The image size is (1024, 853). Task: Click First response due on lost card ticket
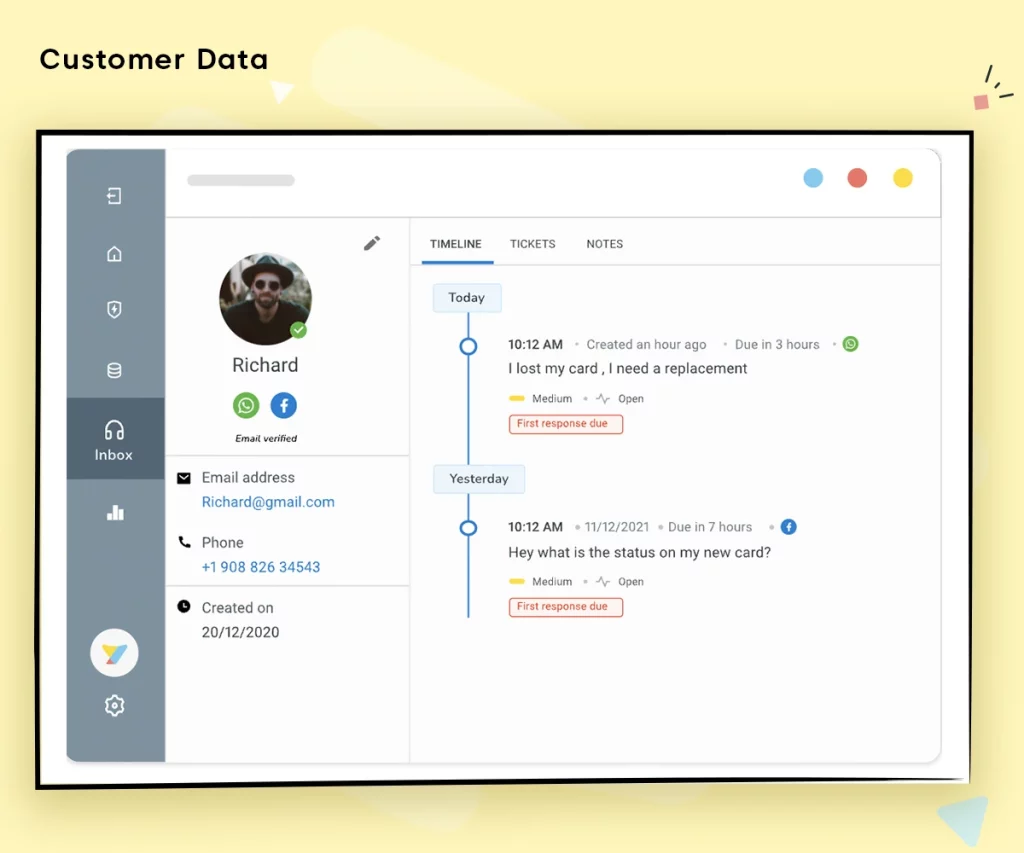tap(566, 424)
